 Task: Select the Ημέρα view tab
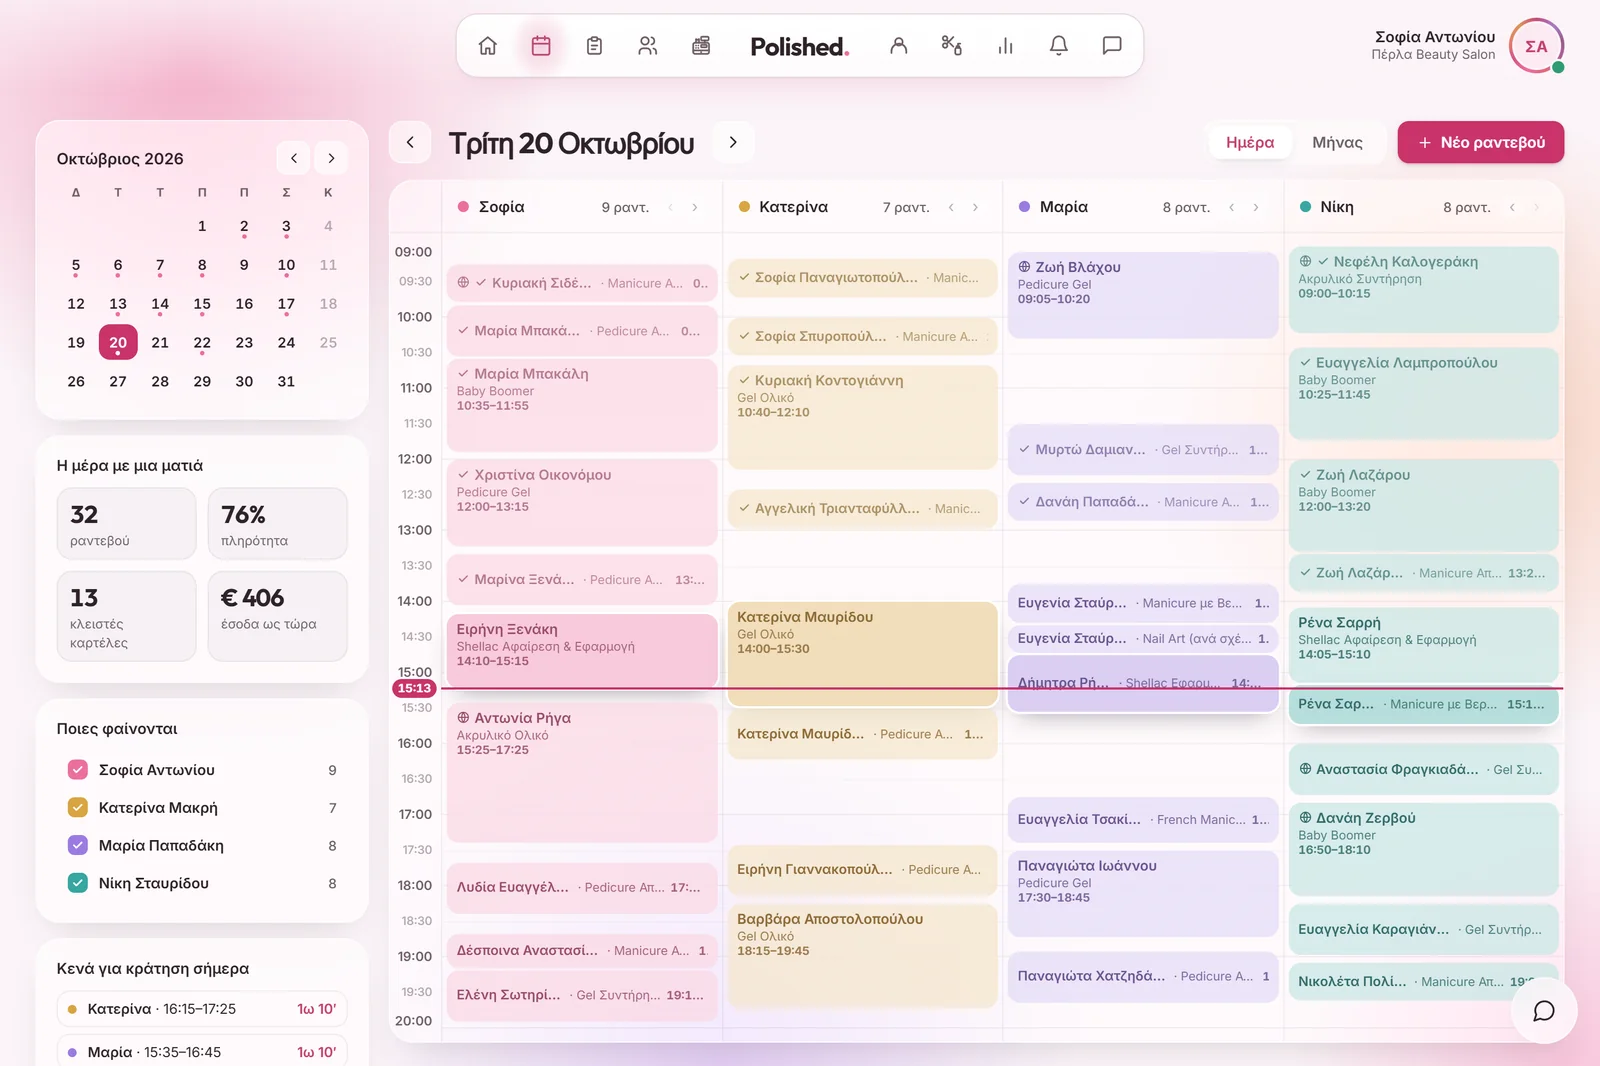[x=1250, y=142]
